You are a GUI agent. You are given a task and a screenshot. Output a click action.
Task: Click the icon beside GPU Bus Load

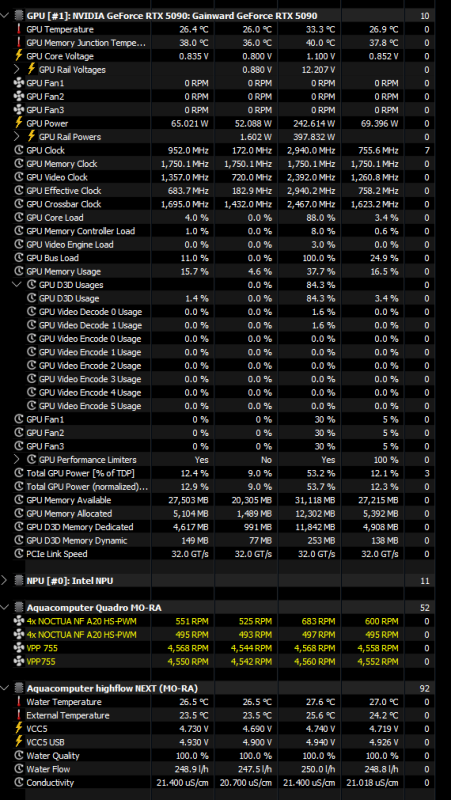(19, 258)
